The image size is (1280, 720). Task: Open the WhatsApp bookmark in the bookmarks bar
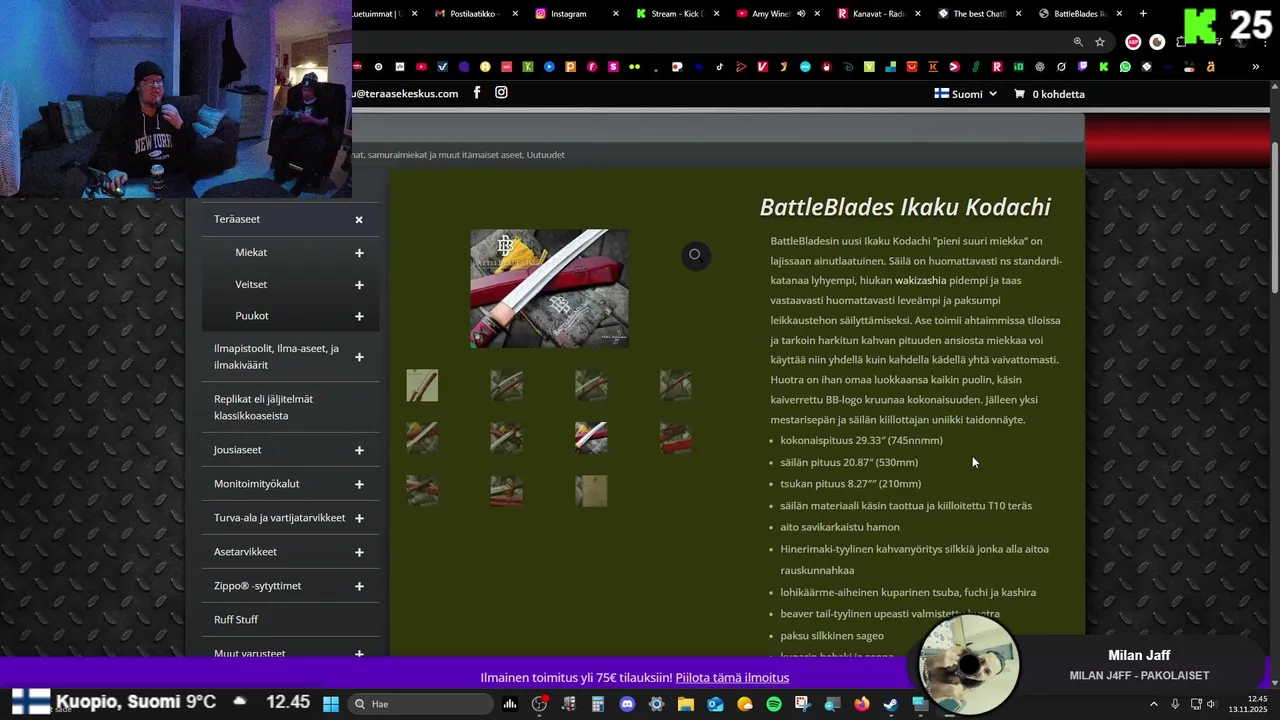(x=1125, y=67)
